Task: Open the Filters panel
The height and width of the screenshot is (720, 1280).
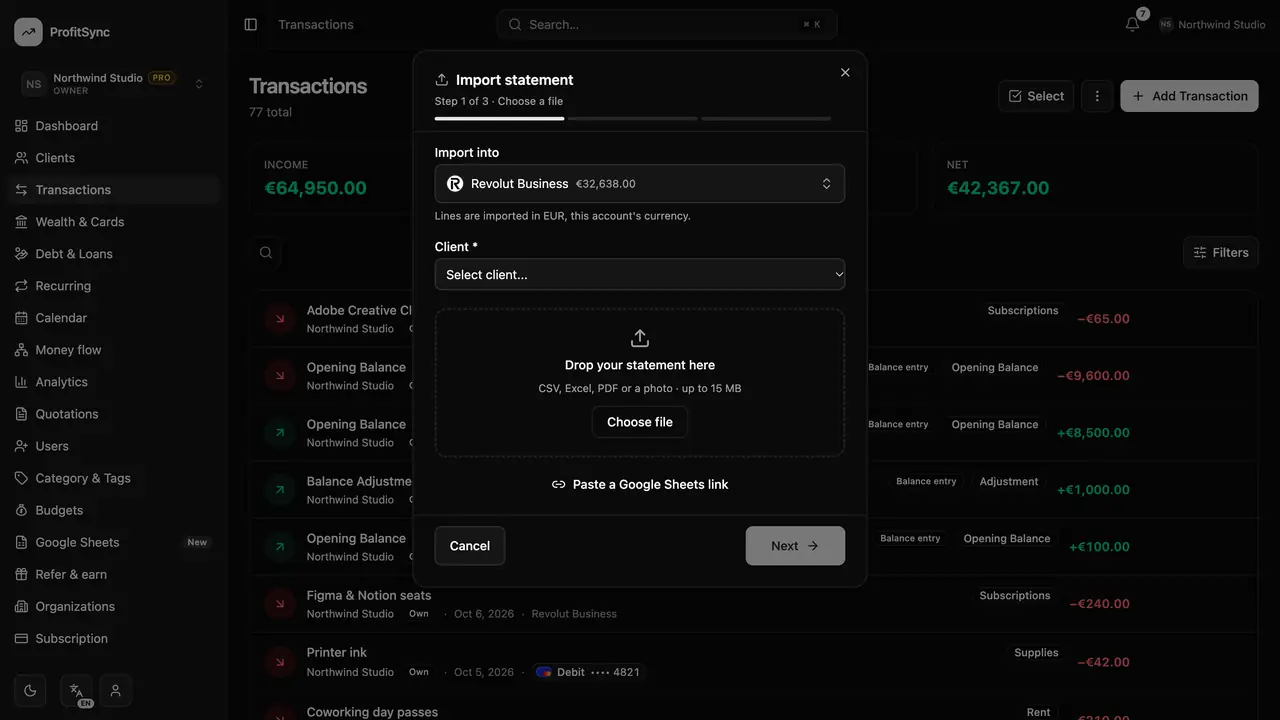Action: tap(1220, 253)
